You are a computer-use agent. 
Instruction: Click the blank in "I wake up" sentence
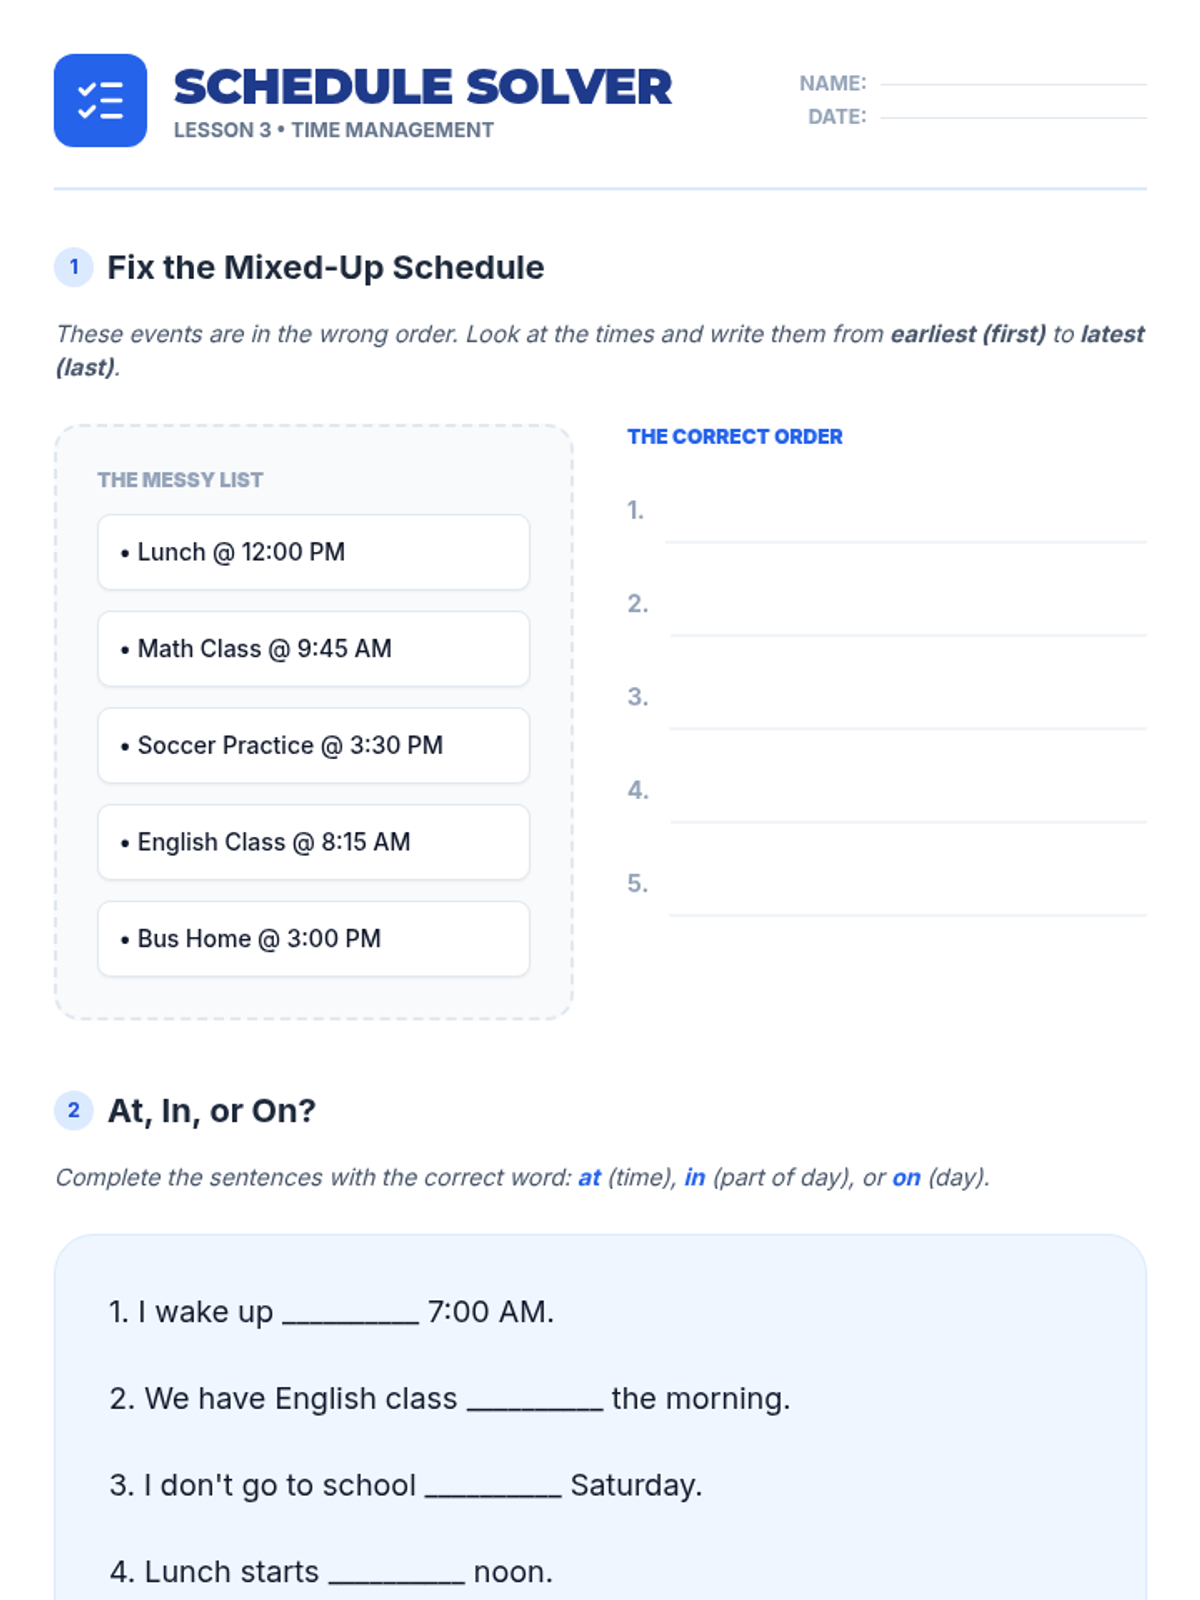[350, 1314]
